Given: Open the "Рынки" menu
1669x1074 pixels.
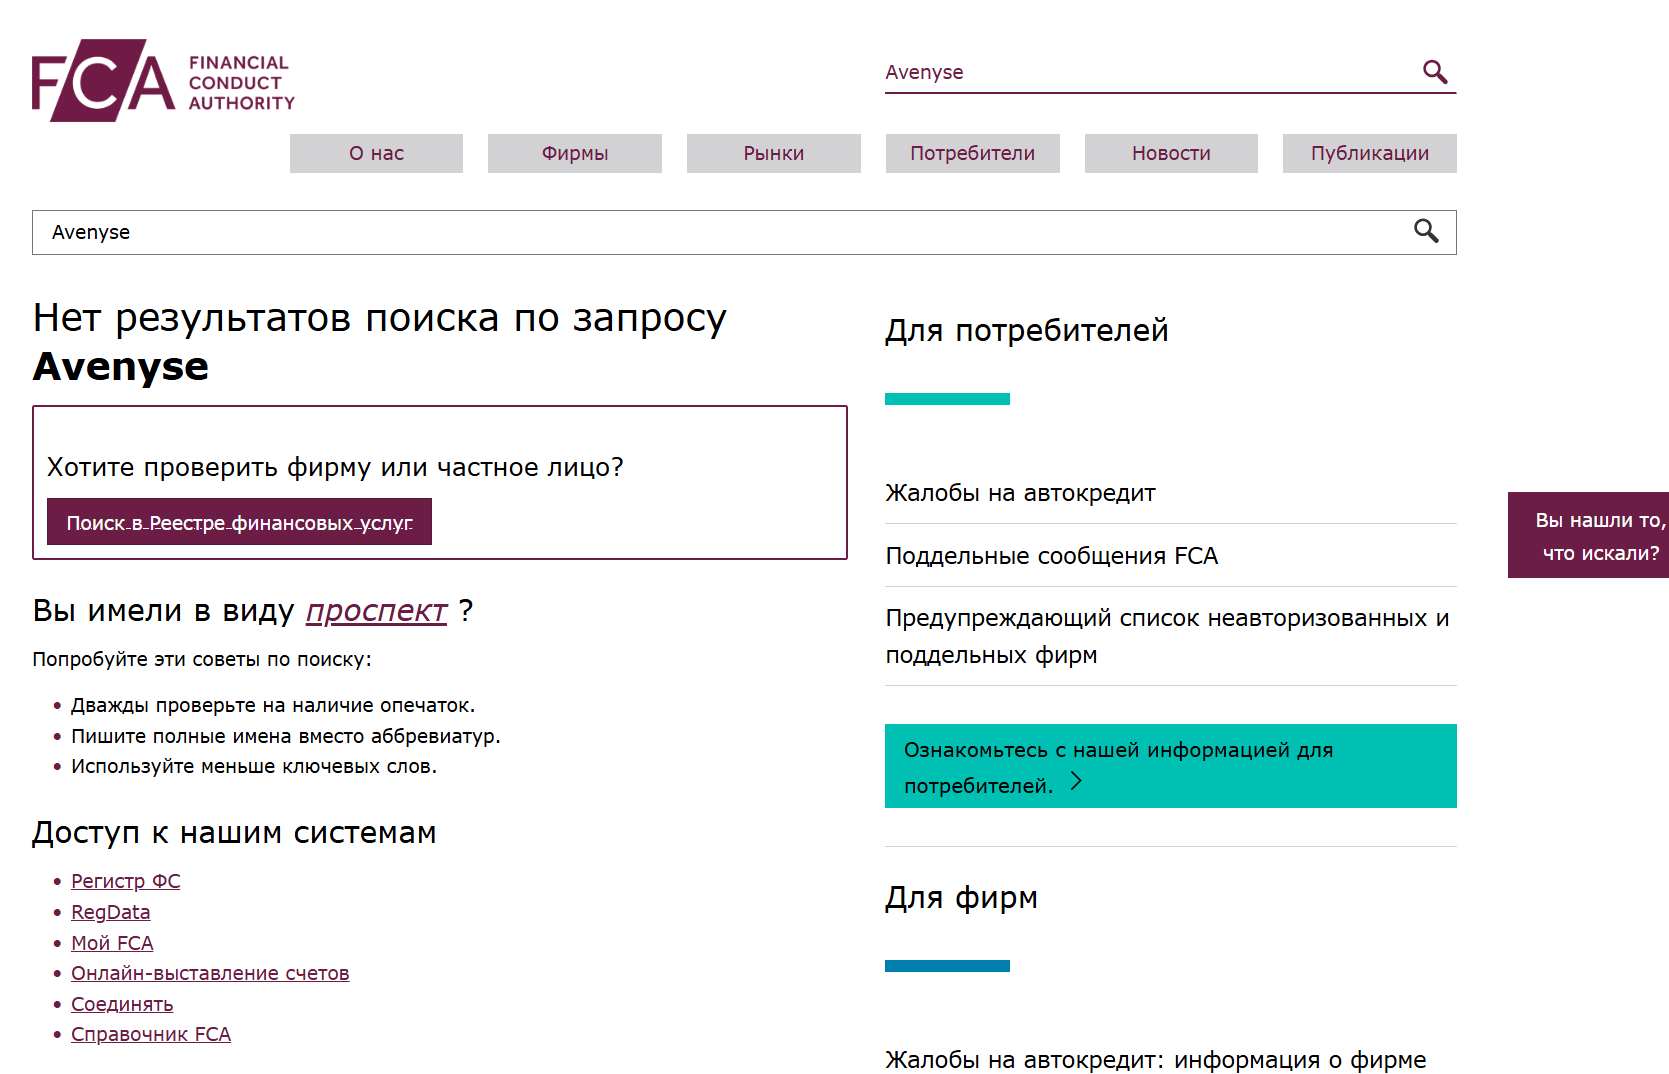Looking at the screenshot, I should (x=774, y=153).
